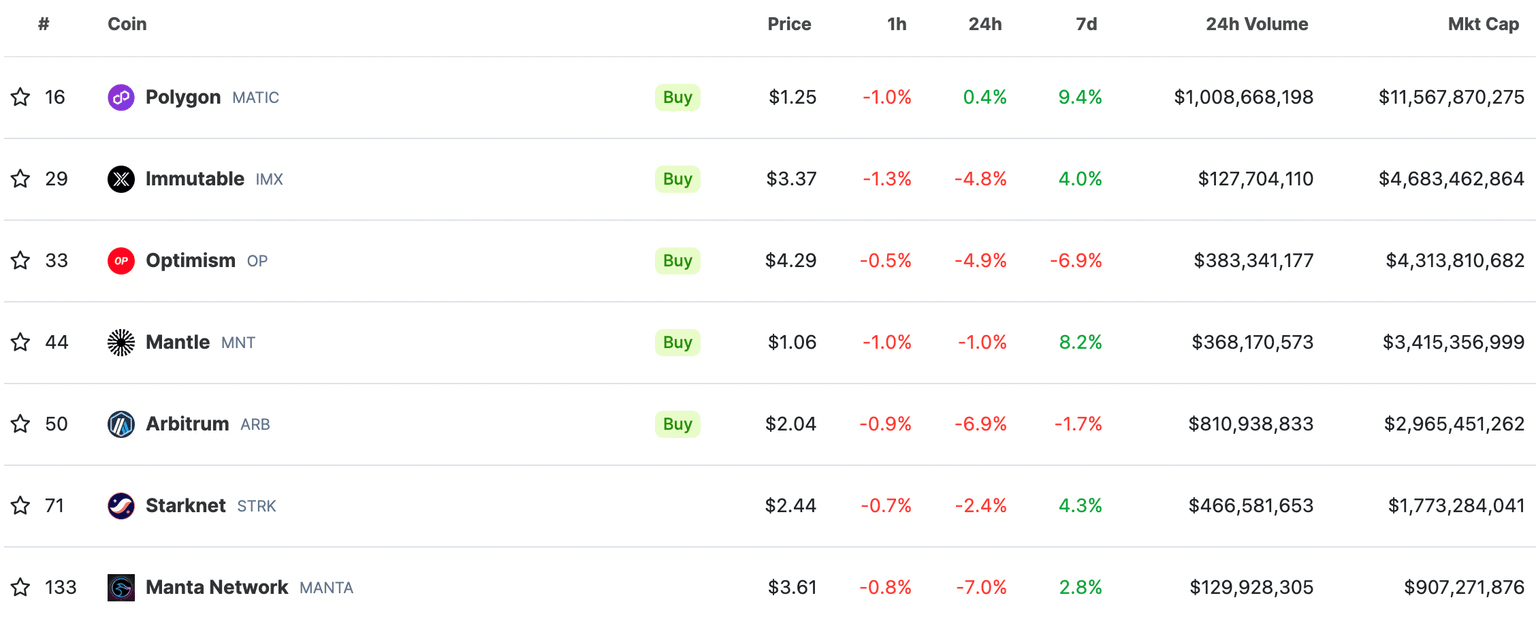Star the Manta Network row

[x=20, y=587]
